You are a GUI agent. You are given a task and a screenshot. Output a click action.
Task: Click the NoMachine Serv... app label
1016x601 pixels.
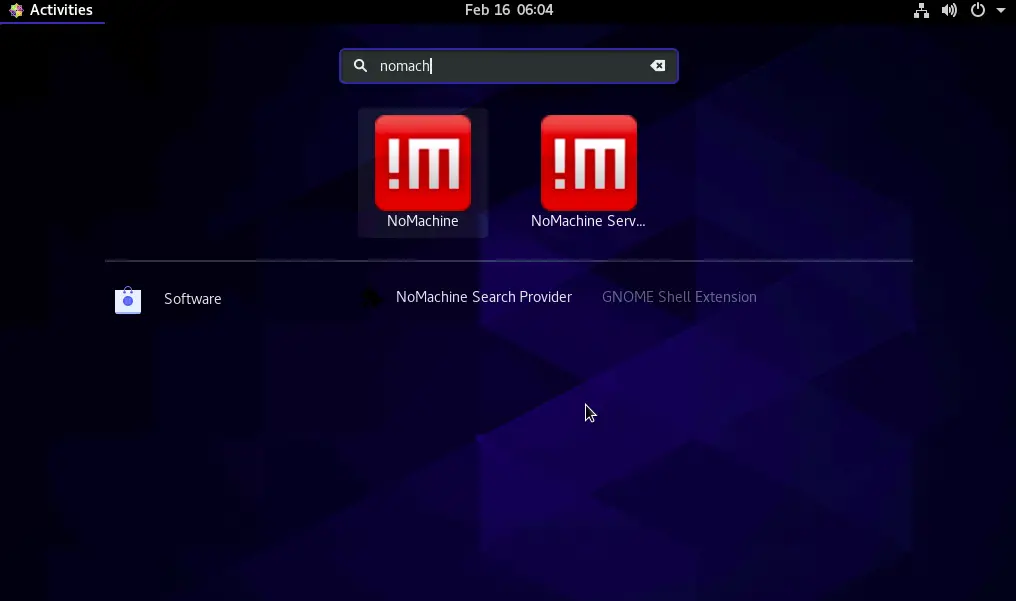(x=588, y=221)
